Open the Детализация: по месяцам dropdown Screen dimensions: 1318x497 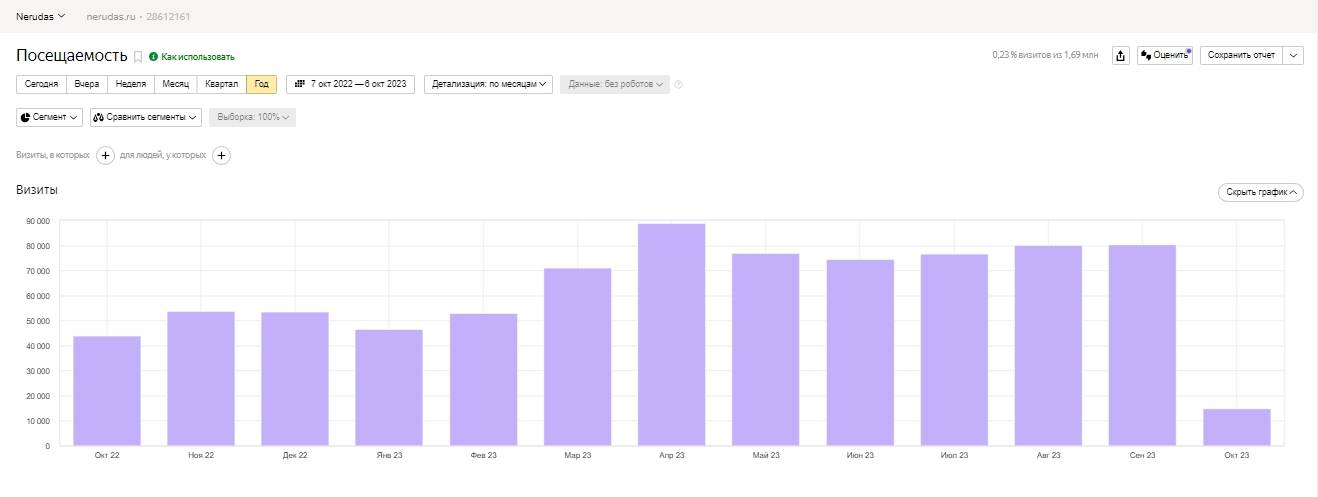click(489, 84)
